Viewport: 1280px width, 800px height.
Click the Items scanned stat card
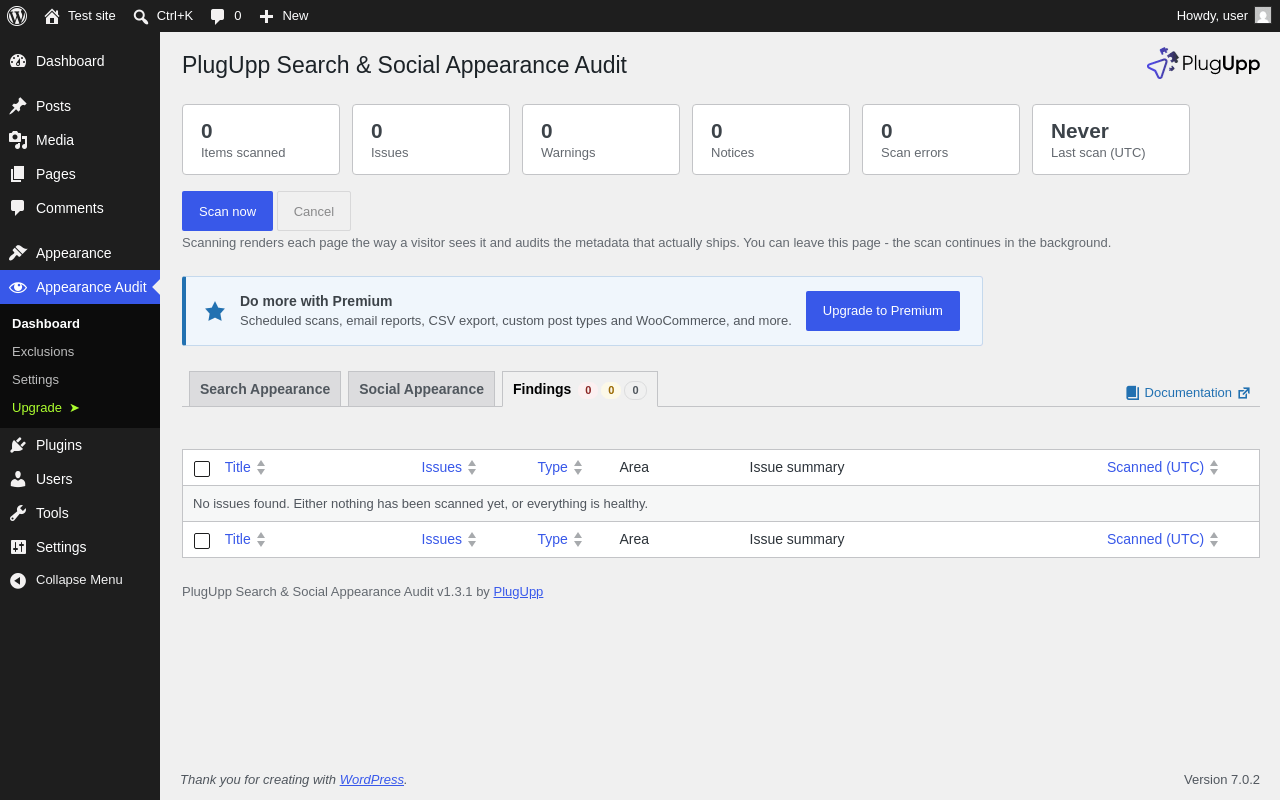click(x=261, y=140)
